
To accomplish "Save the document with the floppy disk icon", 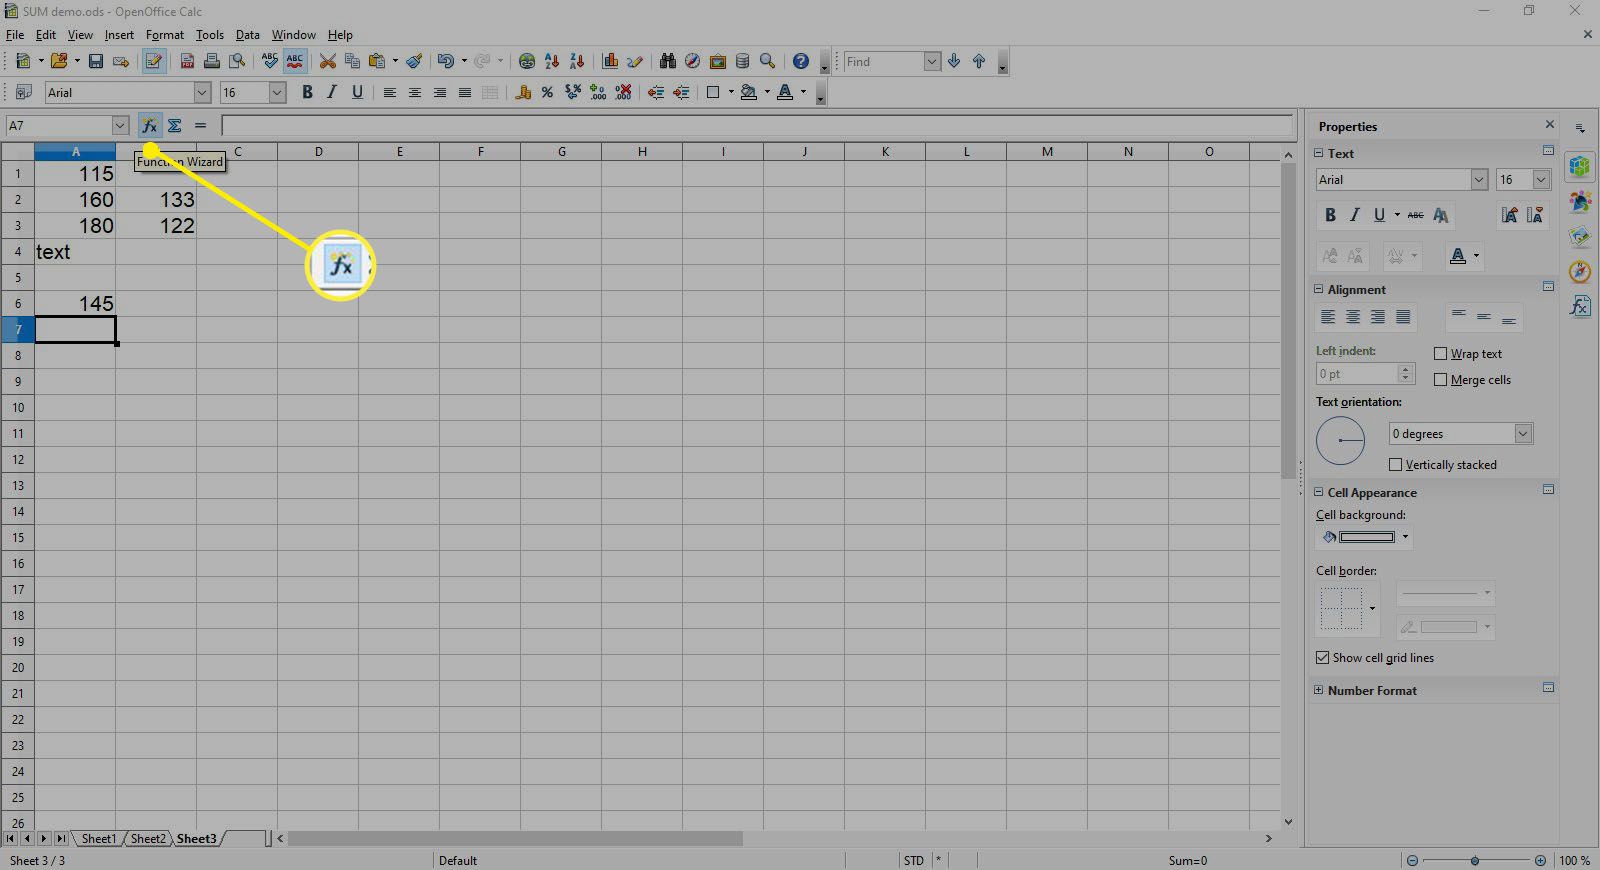I will (x=96, y=61).
